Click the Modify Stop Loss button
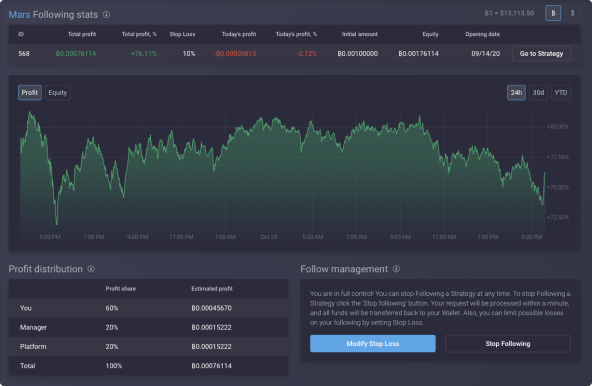This screenshot has height=386, width=592. pyautogui.click(x=373, y=344)
